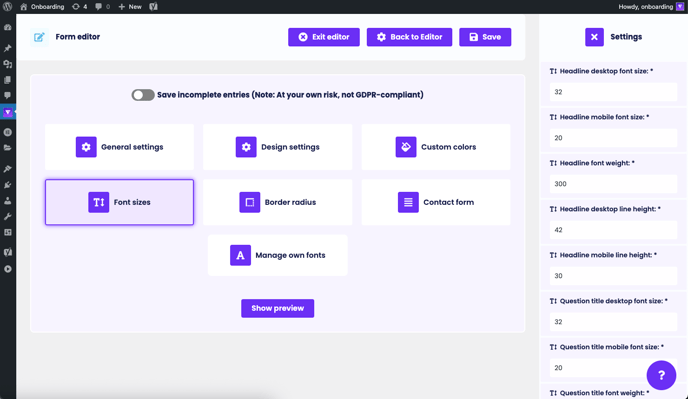Select the purple funnel plugin sidebar icon

tap(7, 112)
